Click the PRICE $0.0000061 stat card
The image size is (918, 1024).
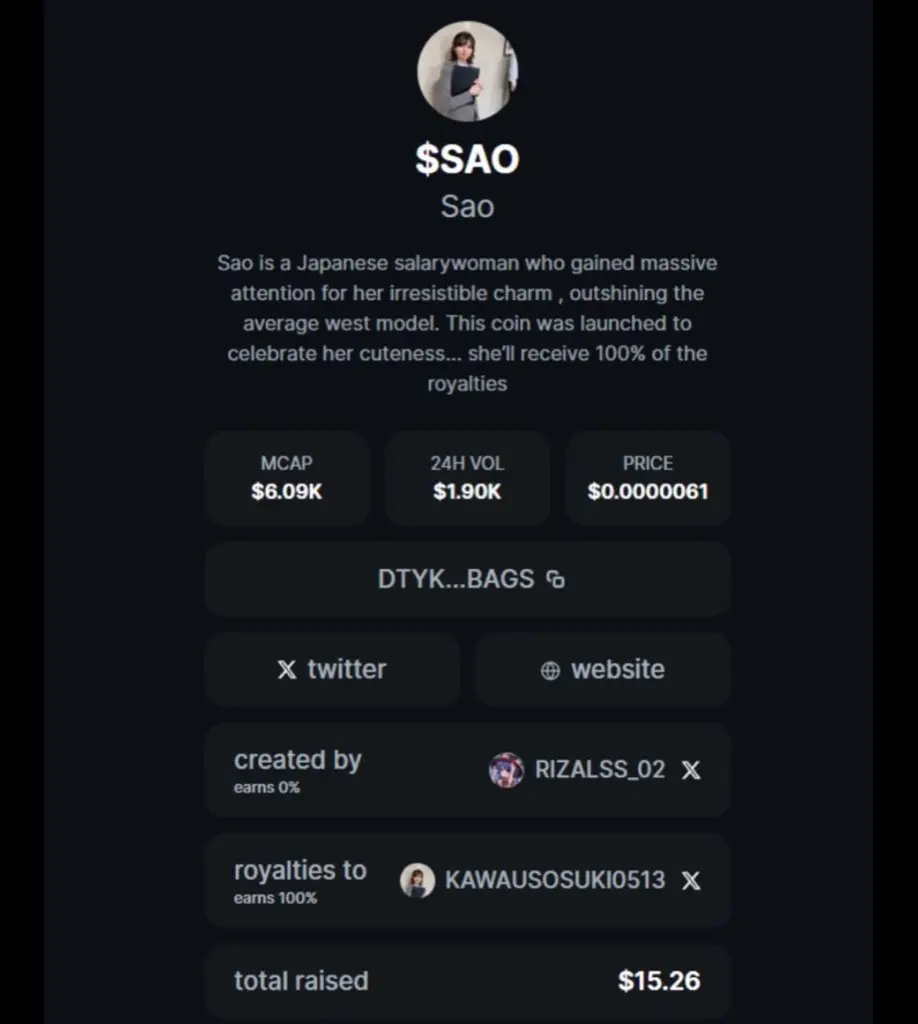[648, 478]
